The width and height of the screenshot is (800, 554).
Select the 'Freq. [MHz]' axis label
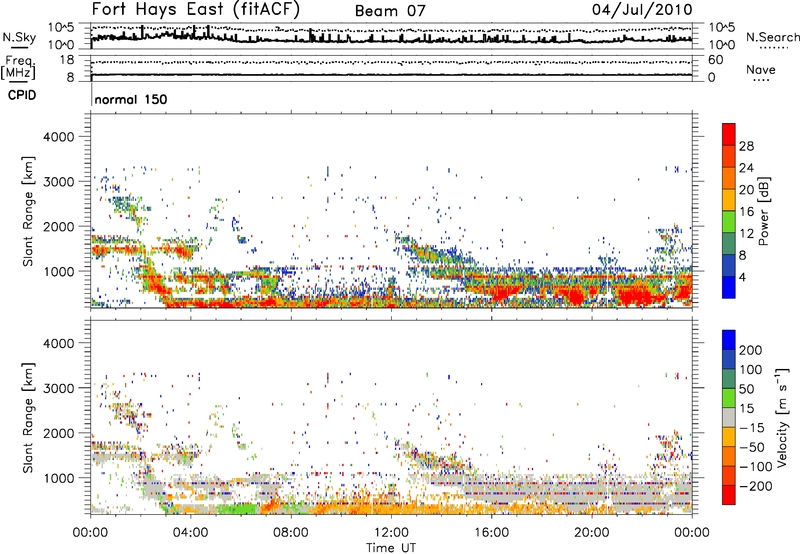tap(18, 67)
